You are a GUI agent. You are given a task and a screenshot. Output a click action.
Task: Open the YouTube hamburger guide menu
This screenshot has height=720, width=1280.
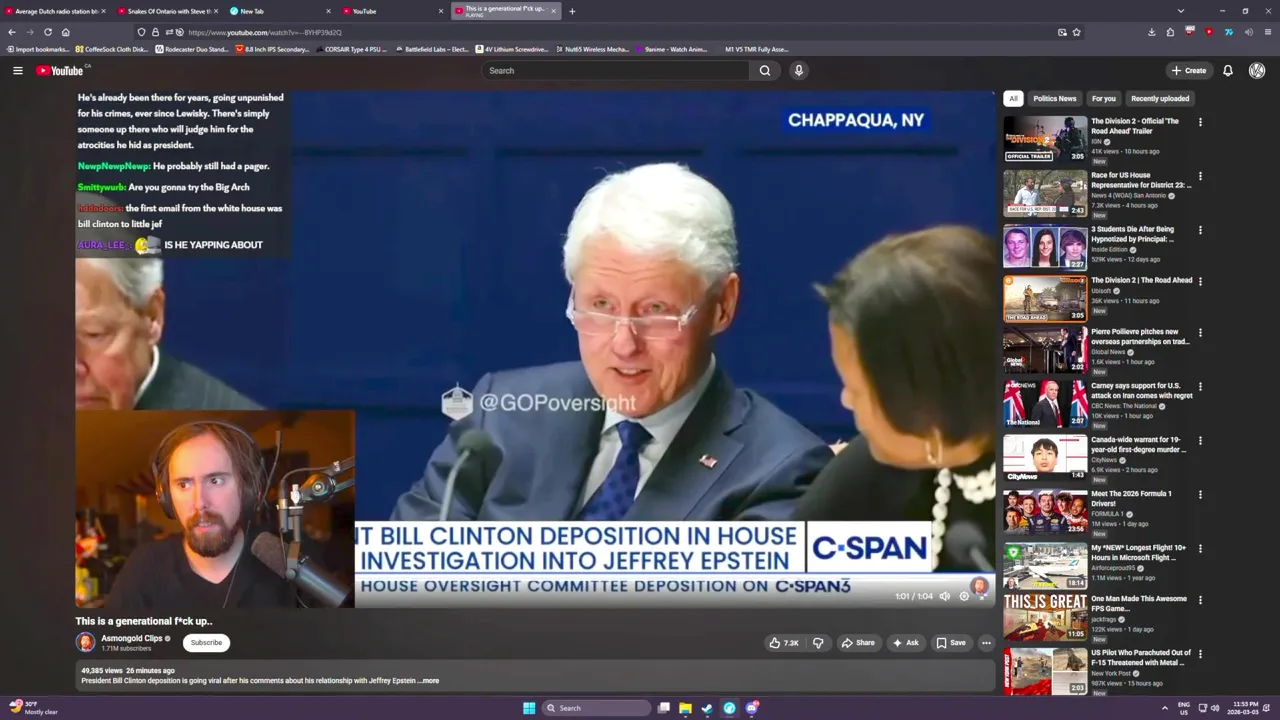17,70
